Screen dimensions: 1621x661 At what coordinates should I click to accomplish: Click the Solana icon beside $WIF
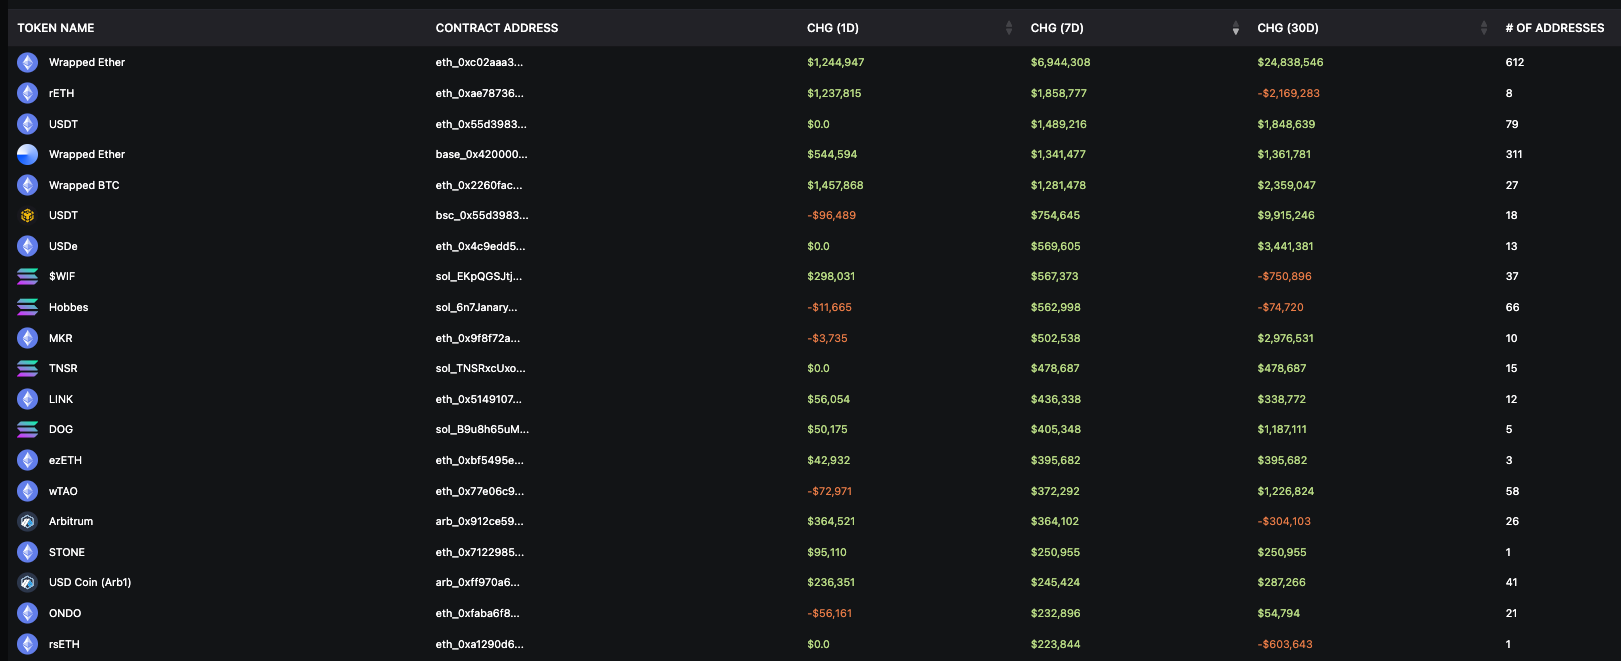[x=28, y=276]
